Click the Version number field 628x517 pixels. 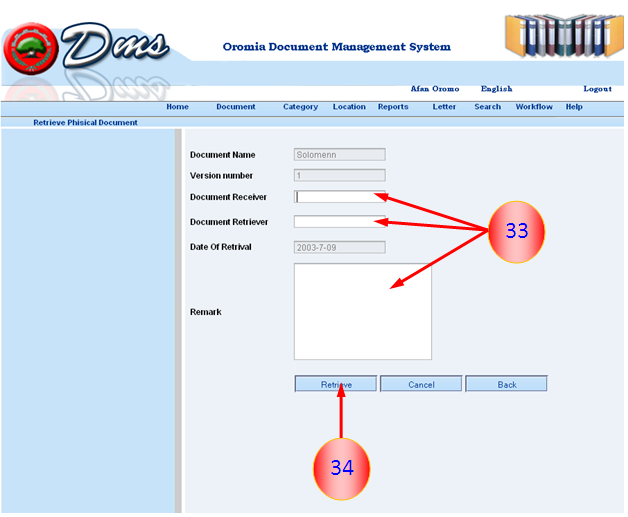point(340,175)
